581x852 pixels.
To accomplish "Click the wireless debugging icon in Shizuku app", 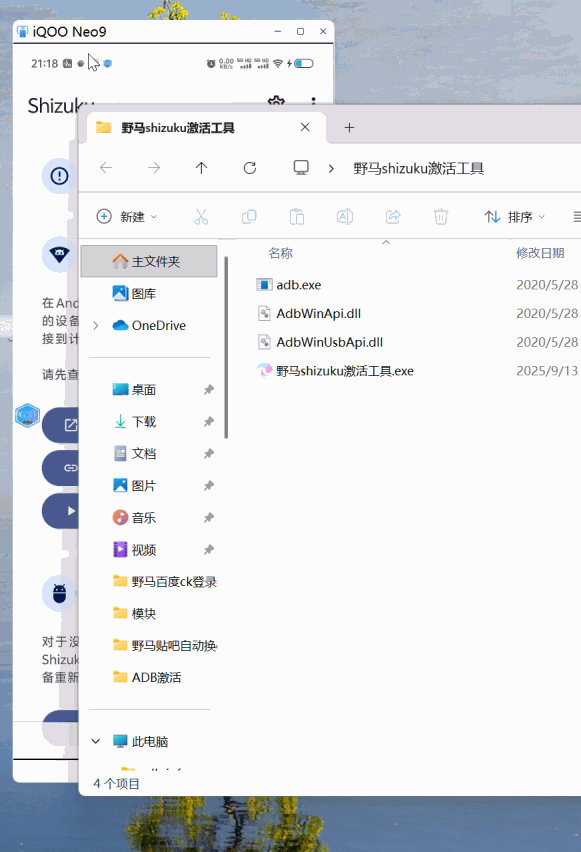I will [x=59, y=254].
